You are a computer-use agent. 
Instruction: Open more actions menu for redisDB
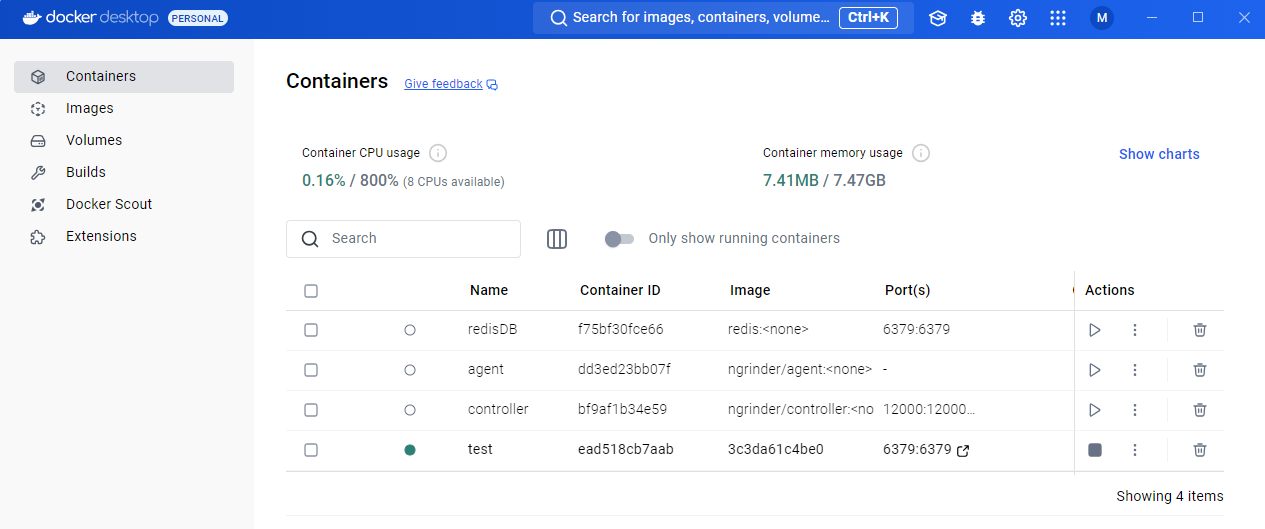click(x=1135, y=330)
